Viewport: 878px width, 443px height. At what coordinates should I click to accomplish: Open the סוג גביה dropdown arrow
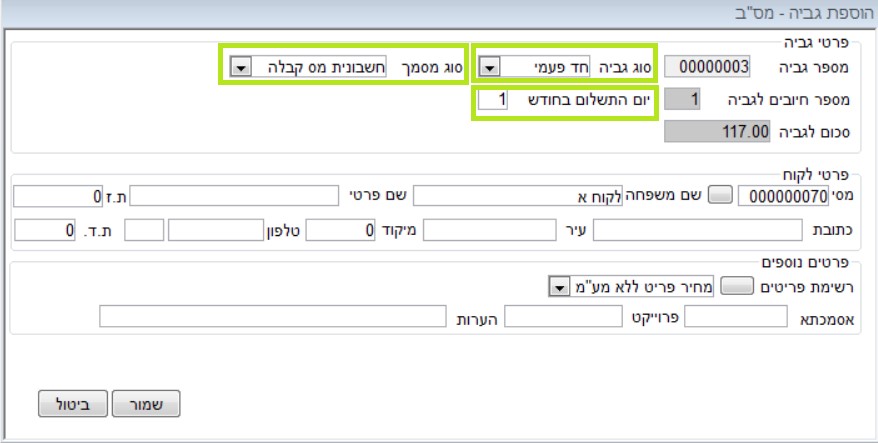point(490,68)
